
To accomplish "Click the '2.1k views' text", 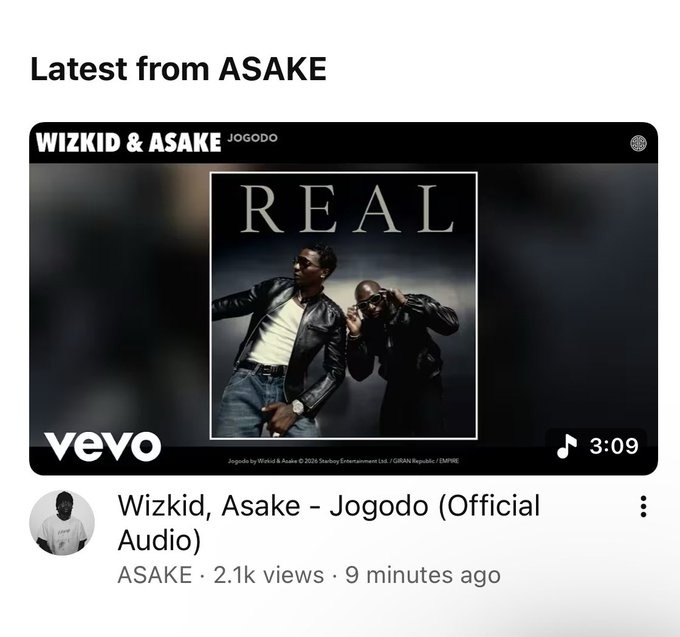I will coord(269,575).
